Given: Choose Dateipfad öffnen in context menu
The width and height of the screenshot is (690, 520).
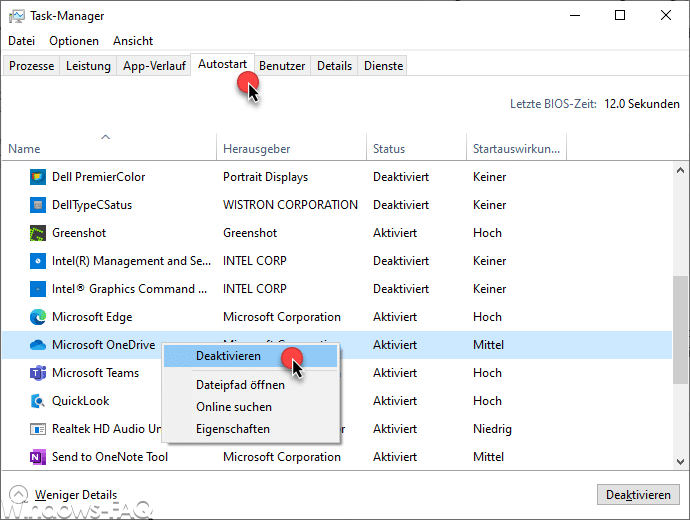Looking at the screenshot, I should (250, 385).
